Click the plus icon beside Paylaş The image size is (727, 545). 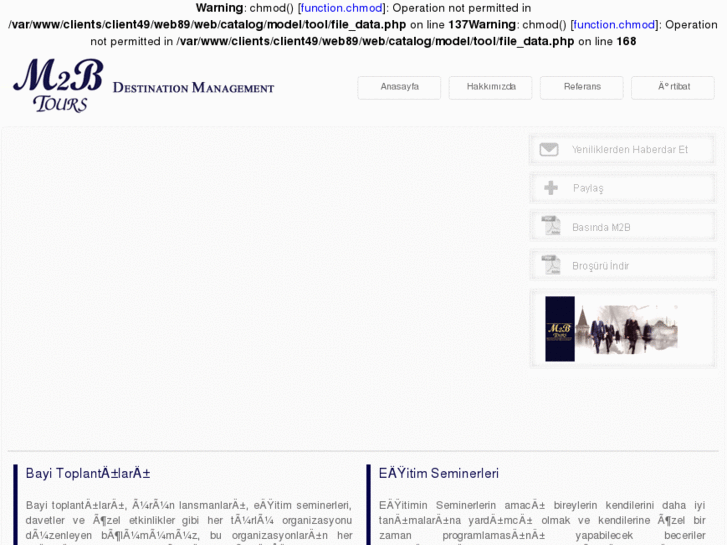coord(551,188)
